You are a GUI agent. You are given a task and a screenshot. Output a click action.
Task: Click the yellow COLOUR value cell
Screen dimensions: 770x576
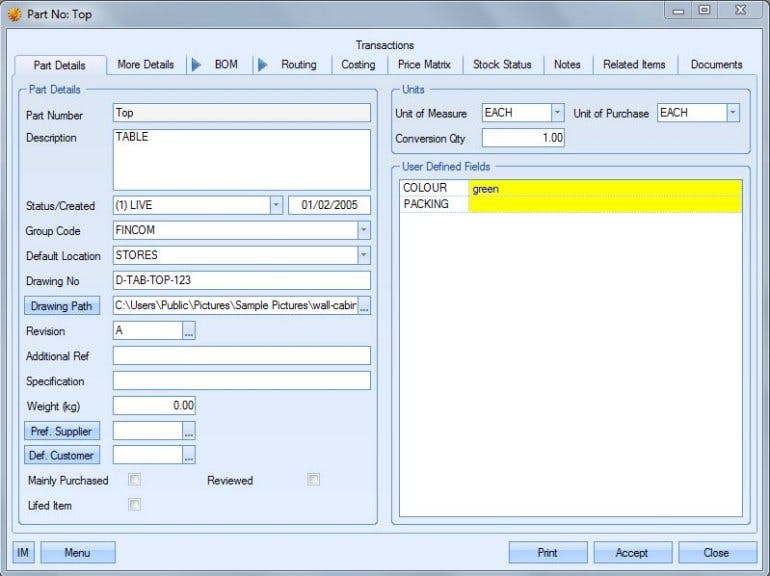click(605, 189)
